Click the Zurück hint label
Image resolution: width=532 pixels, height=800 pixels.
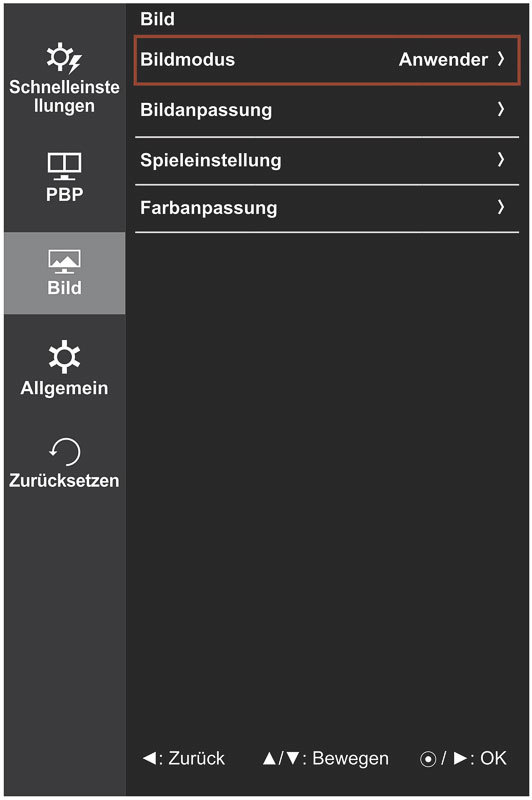tap(196, 758)
